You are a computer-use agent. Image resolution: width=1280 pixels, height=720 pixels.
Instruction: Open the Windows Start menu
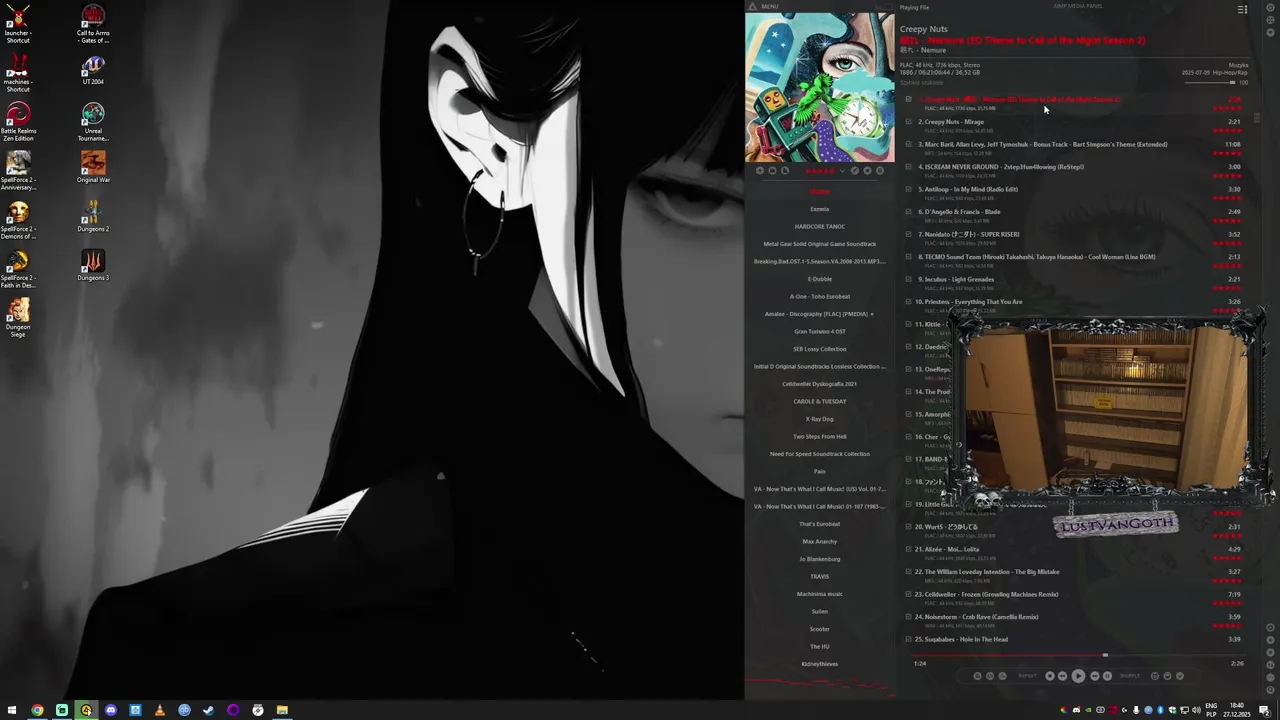[12, 710]
